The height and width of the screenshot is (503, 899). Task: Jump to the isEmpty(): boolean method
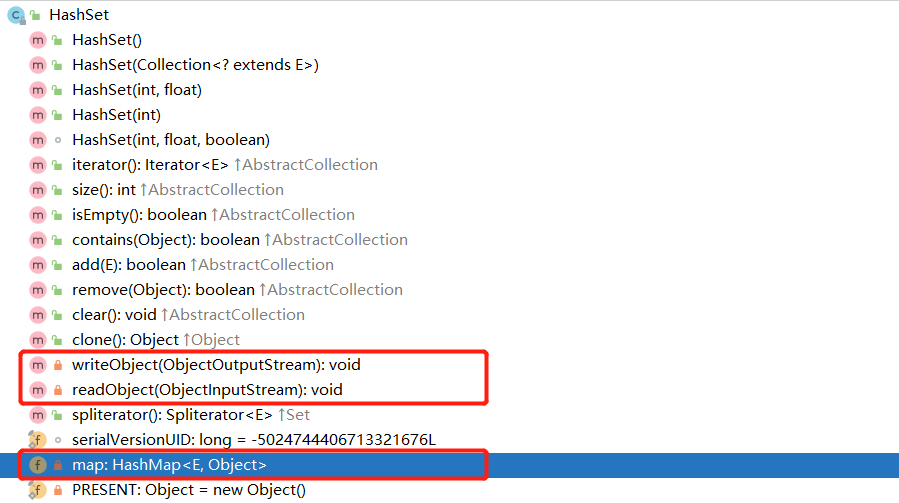coord(139,215)
